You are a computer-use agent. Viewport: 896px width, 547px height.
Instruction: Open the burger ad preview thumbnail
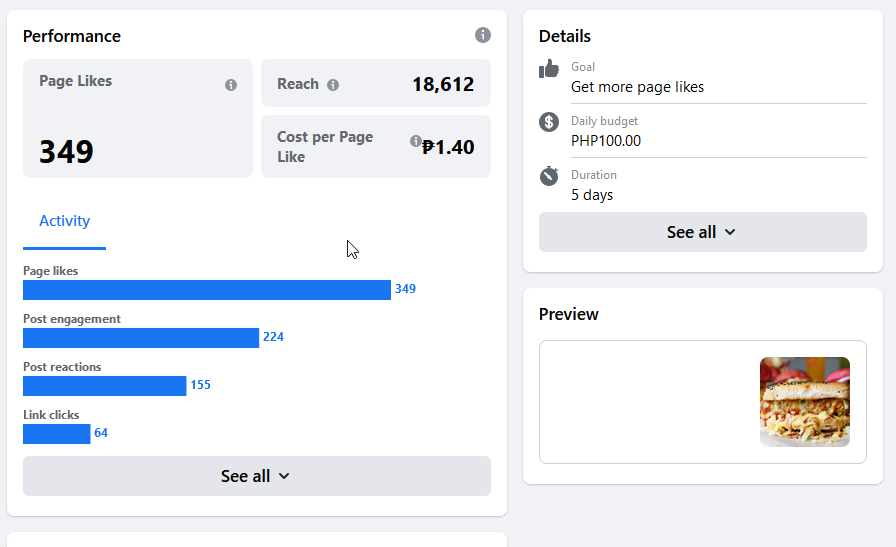point(804,402)
